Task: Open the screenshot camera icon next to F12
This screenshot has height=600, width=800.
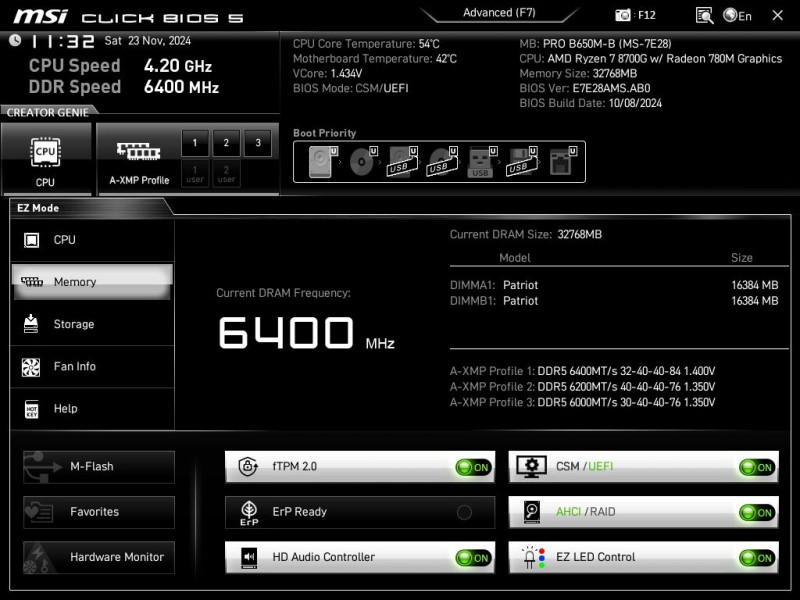Action: click(x=622, y=15)
